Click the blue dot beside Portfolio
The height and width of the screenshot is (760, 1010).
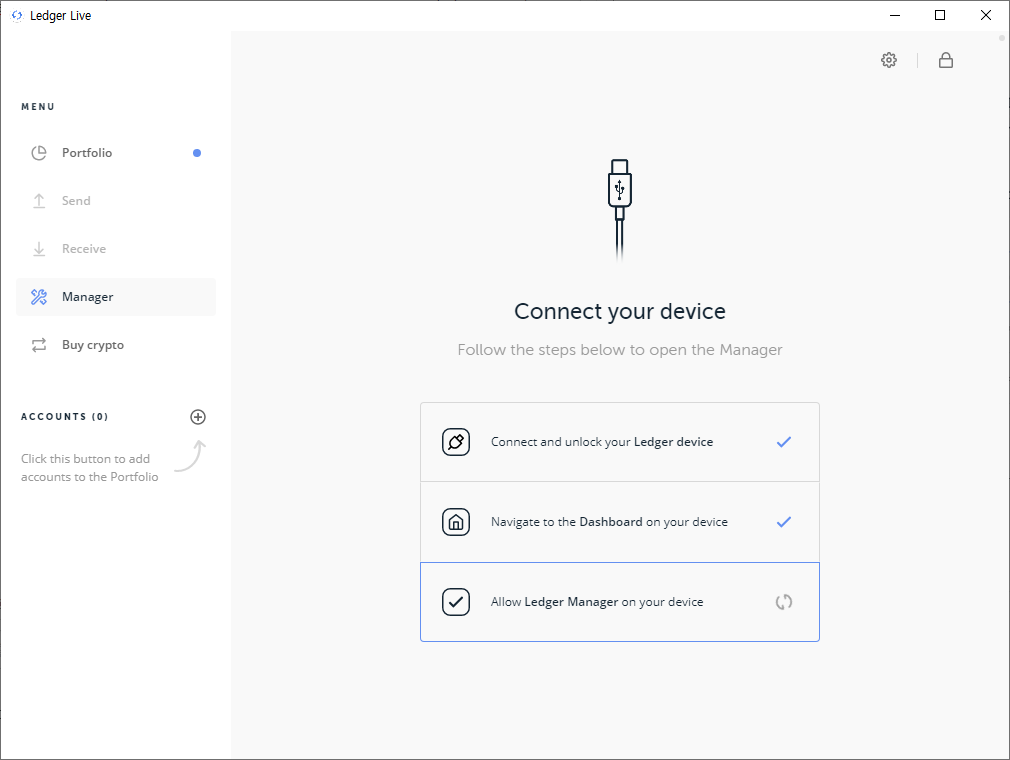pyautogui.click(x=197, y=153)
